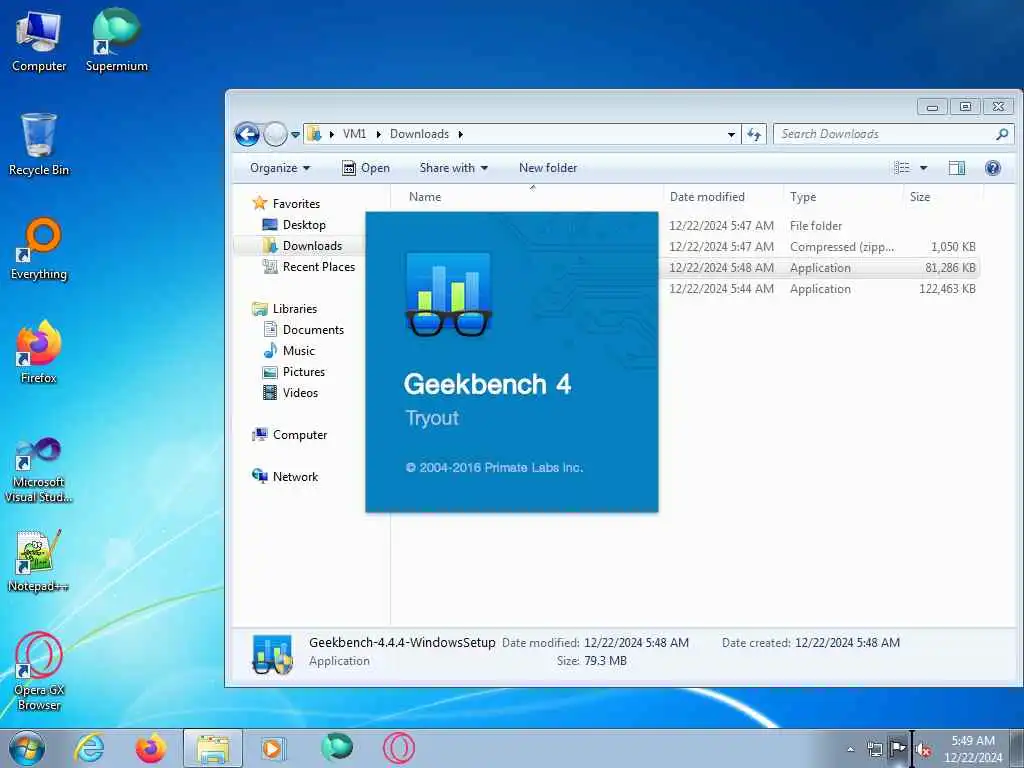Viewport: 1024px width, 768px height.
Task: Click the Open toolbar button
Action: (x=366, y=168)
